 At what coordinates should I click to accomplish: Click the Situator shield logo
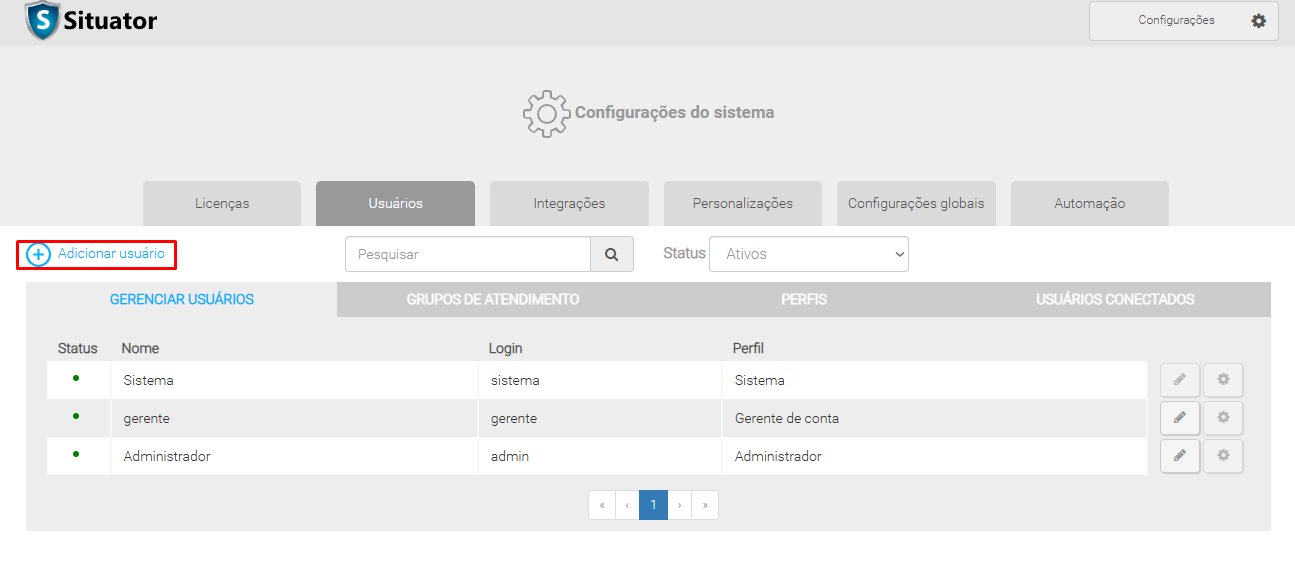pyautogui.click(x=42, y=20)
